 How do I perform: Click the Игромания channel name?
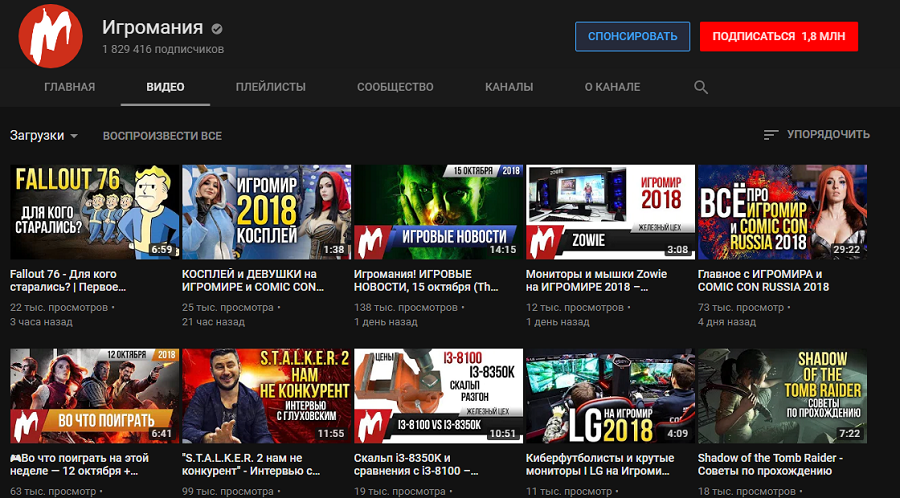(153, 27)
